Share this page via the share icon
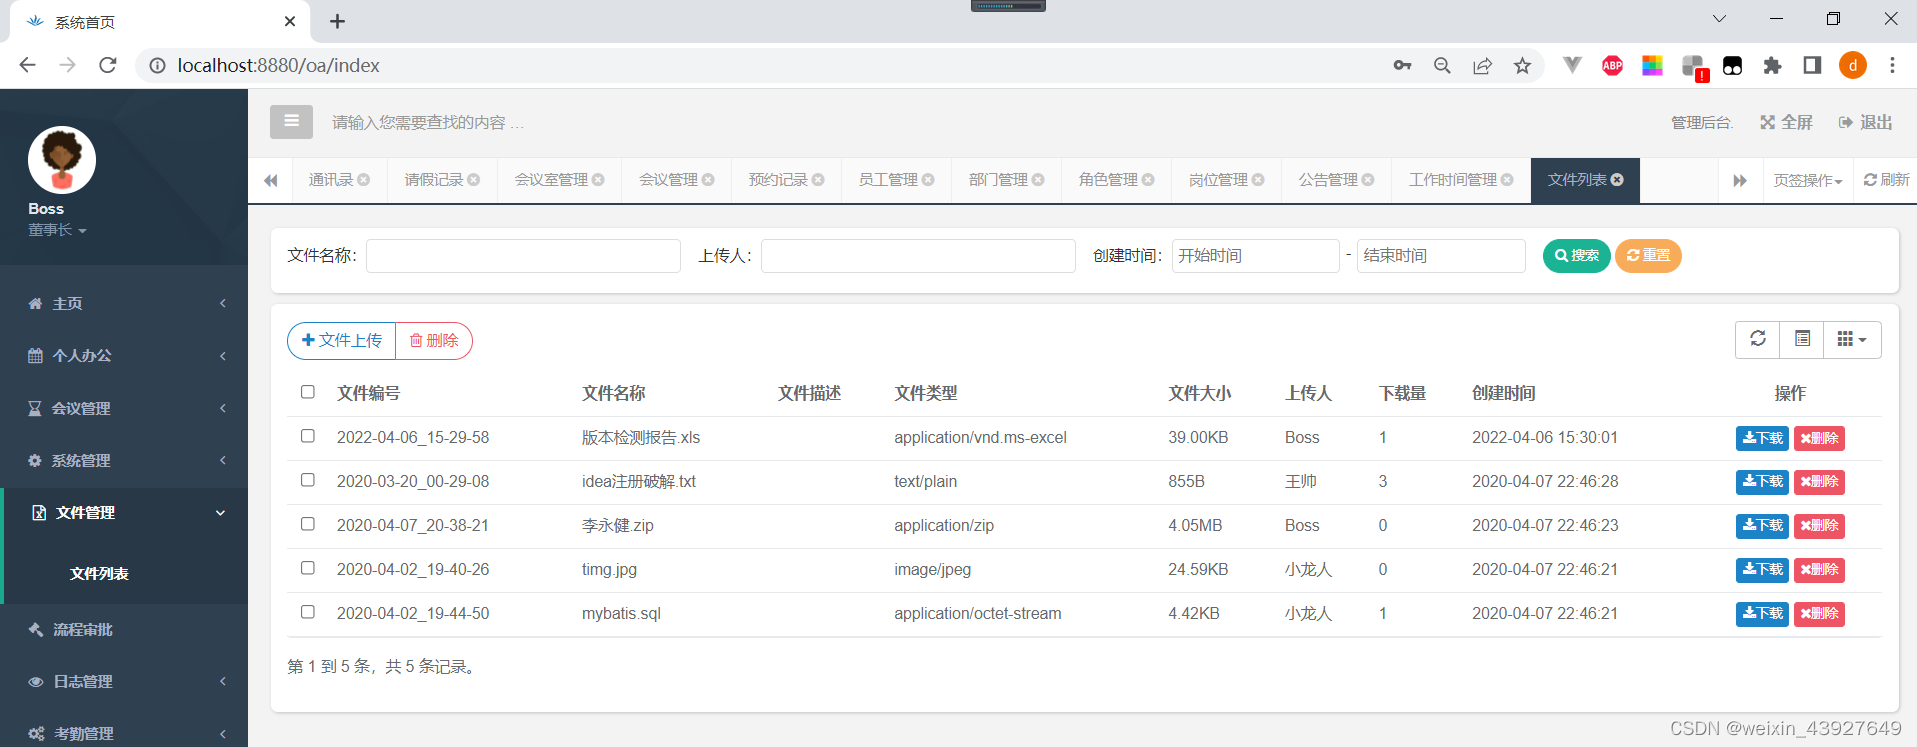 click(1482, 65)
